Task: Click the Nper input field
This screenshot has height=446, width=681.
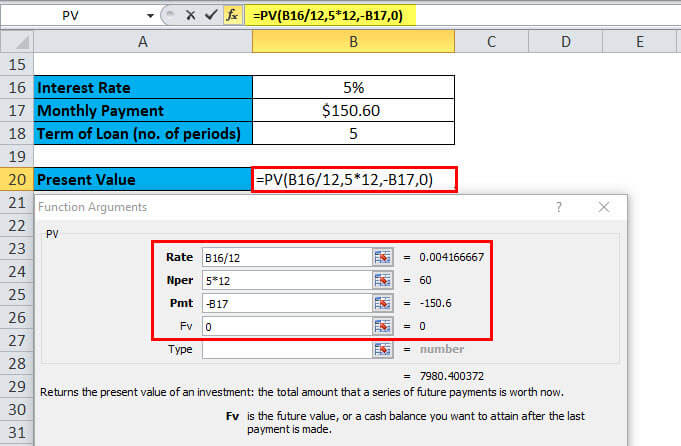Action: point(287,281)
